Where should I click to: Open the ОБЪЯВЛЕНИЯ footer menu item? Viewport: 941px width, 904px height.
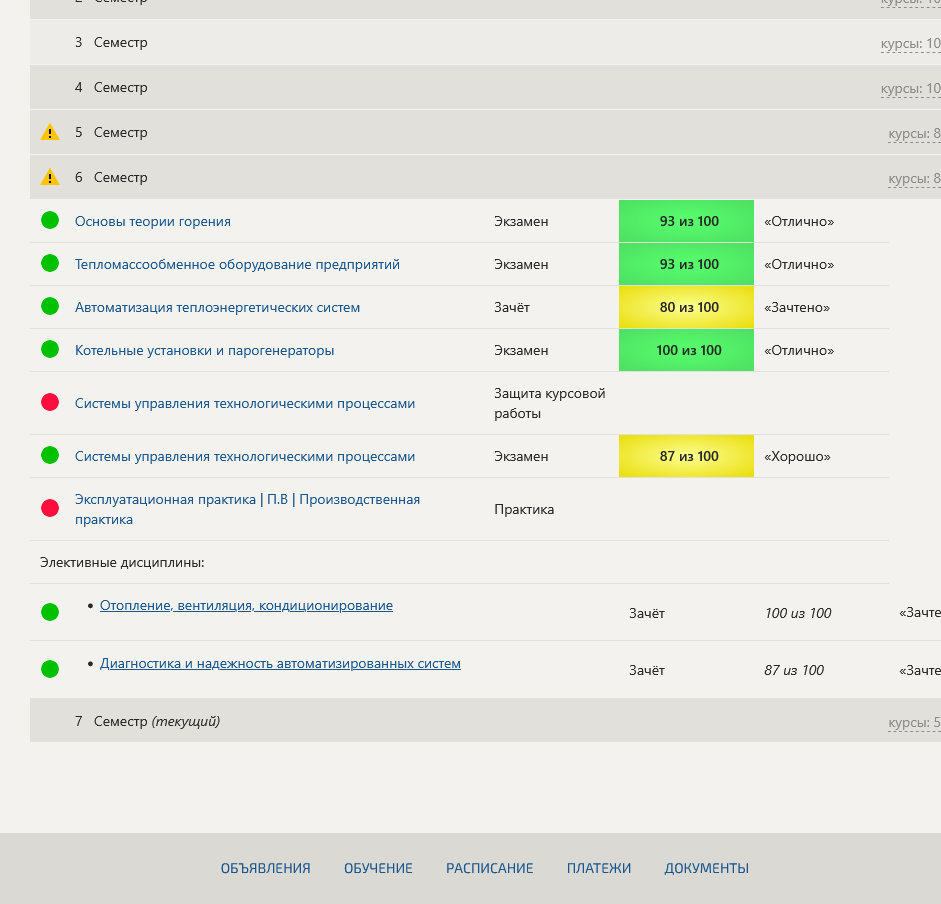pos(265,869)
